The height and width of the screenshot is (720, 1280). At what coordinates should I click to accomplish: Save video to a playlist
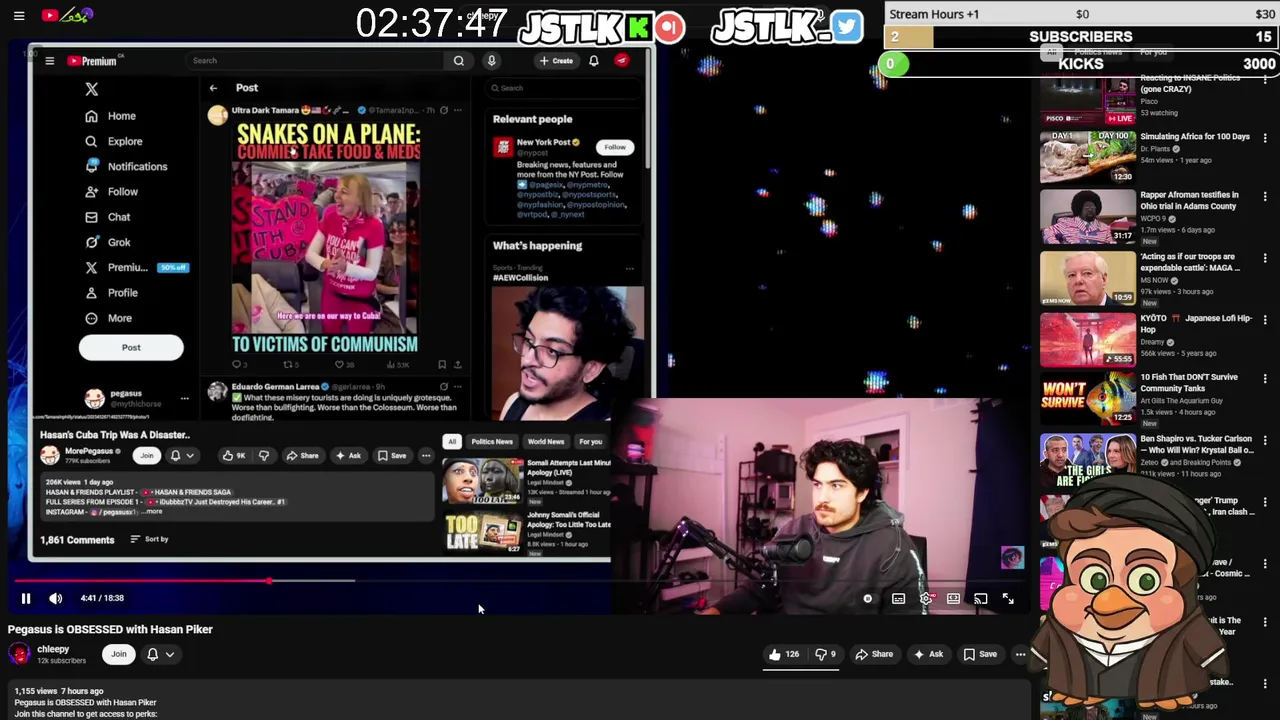click(980, 654)
